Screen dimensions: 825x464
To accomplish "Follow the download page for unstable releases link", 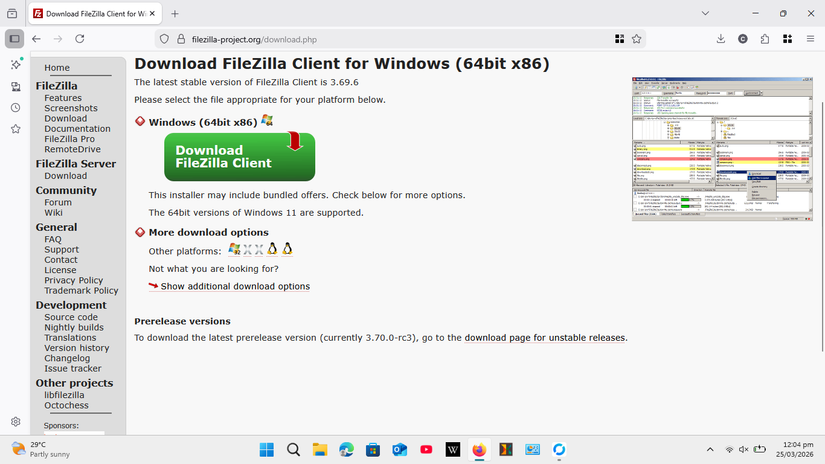I will point(545,338).
